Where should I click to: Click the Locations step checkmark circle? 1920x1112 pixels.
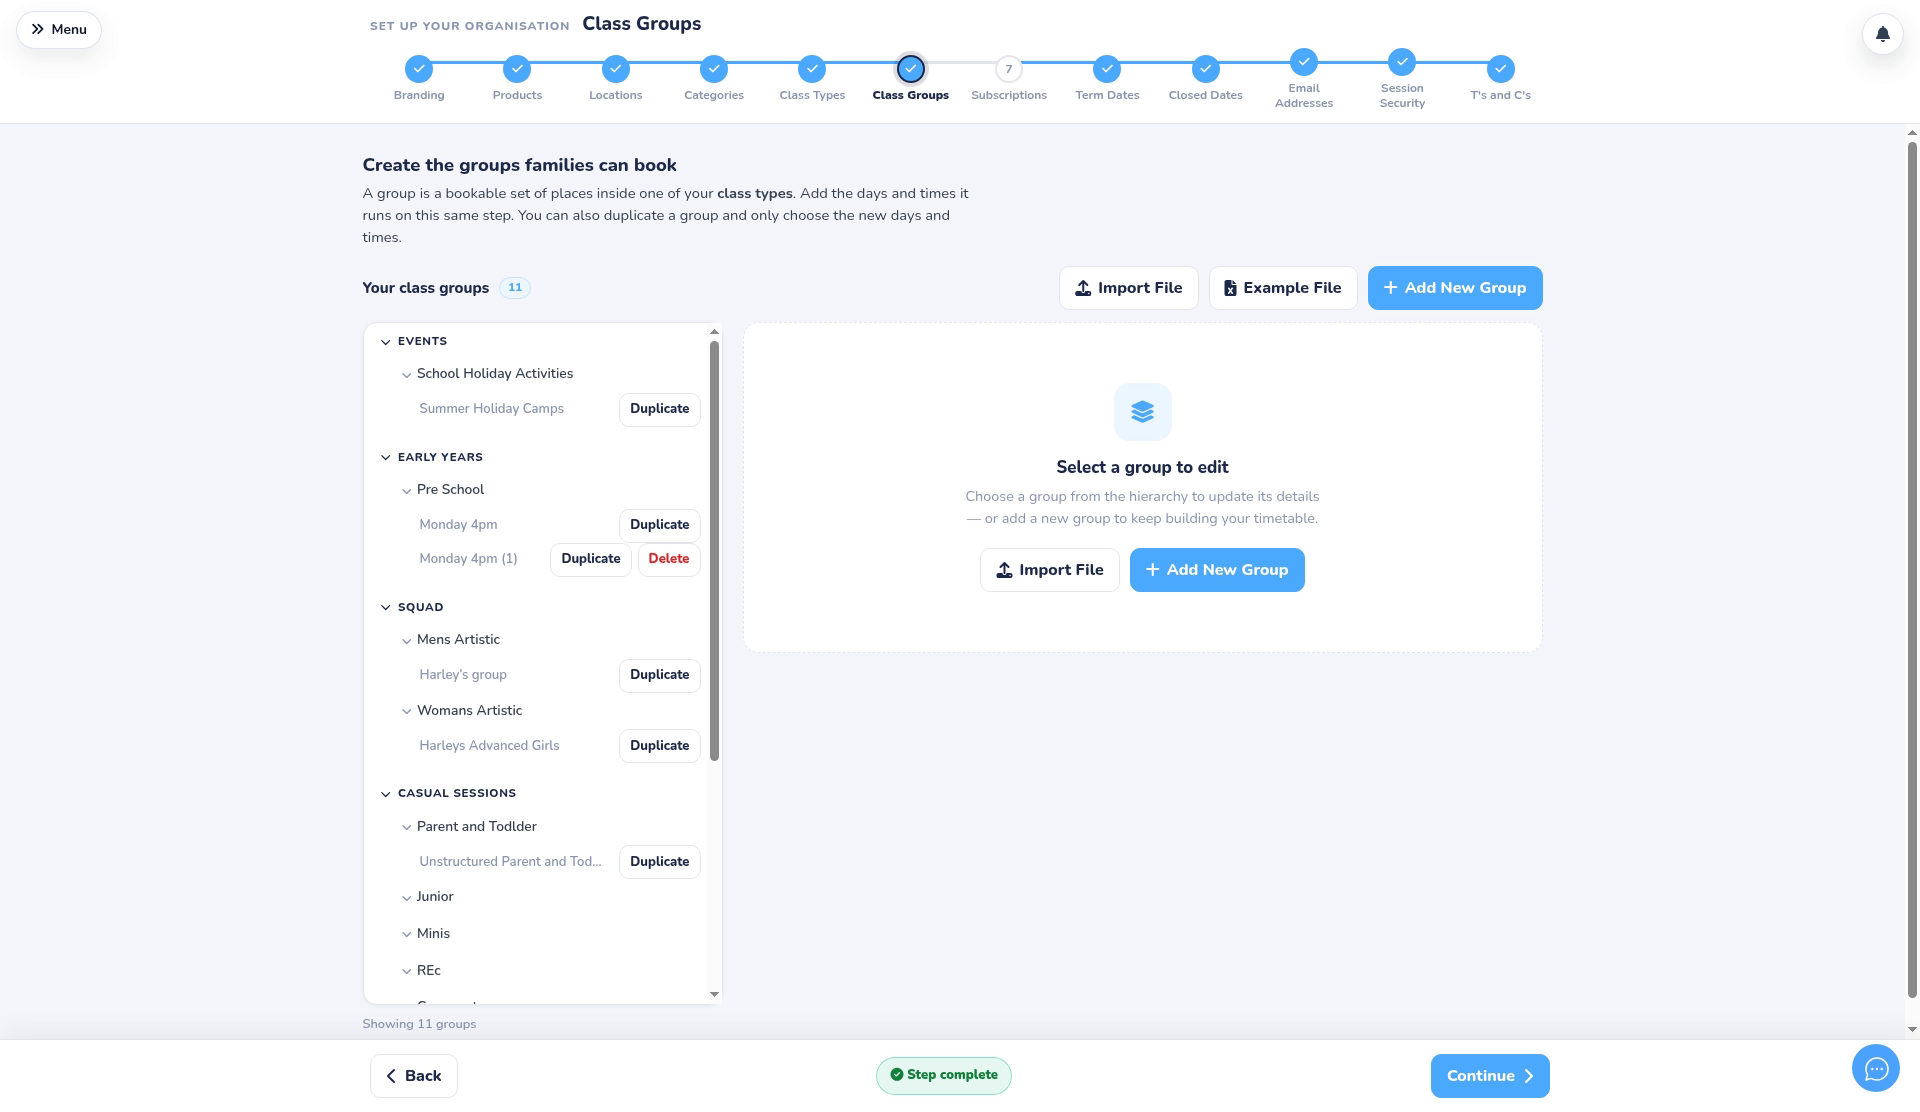(616, 69)
